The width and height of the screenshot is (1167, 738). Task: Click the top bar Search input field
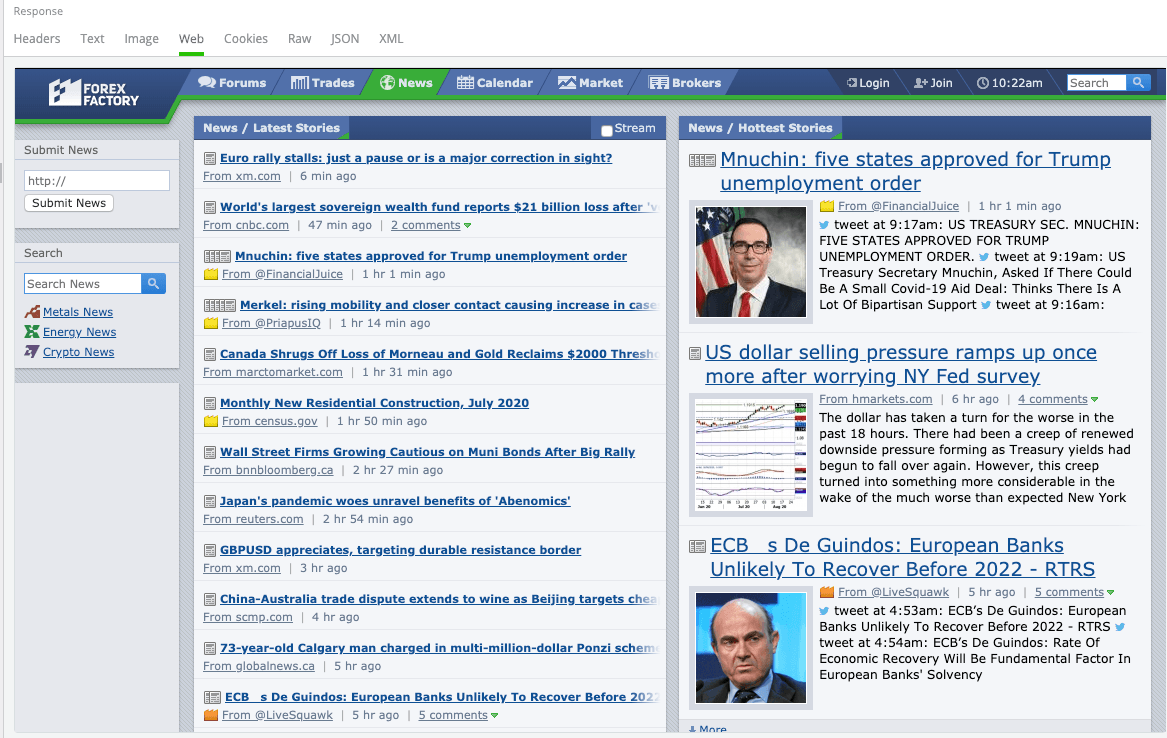coord(1096,83)
